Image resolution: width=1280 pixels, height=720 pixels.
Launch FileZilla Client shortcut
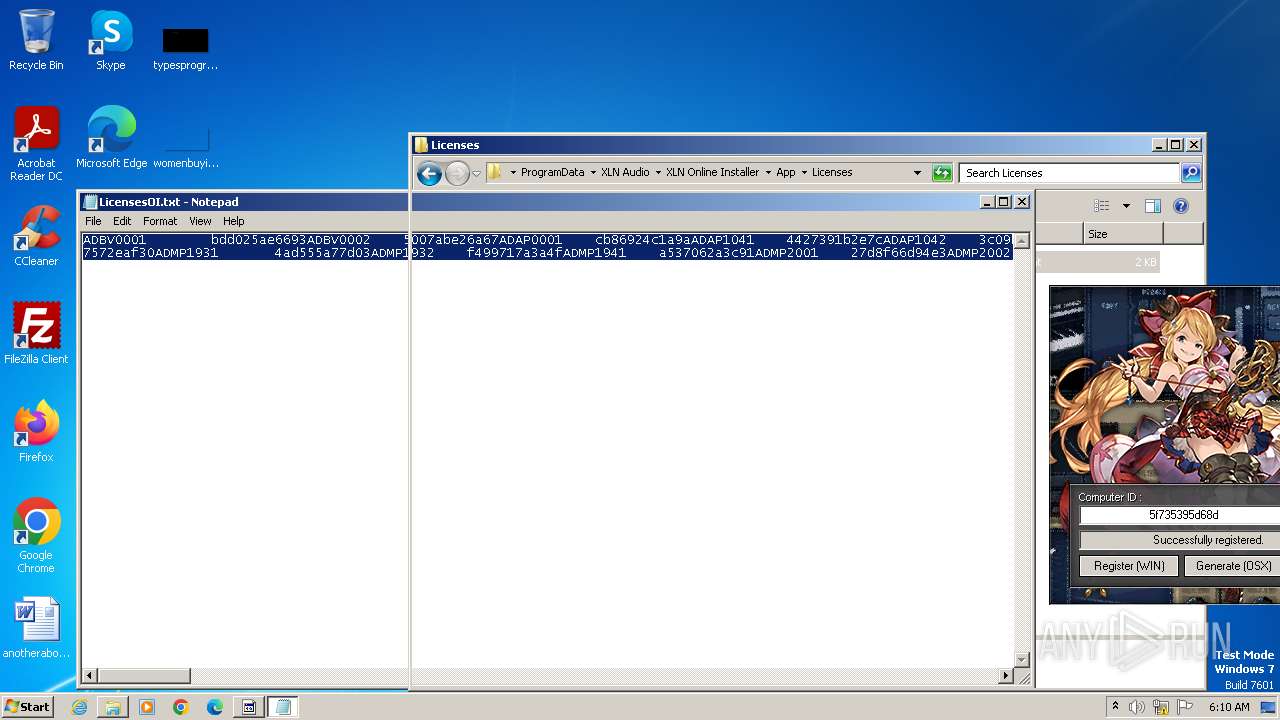tap(36, 334)
